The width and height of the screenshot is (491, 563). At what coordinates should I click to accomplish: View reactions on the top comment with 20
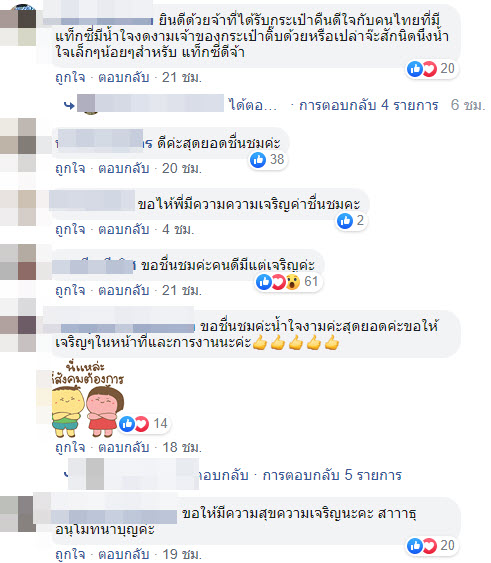[x=431, y=69]
